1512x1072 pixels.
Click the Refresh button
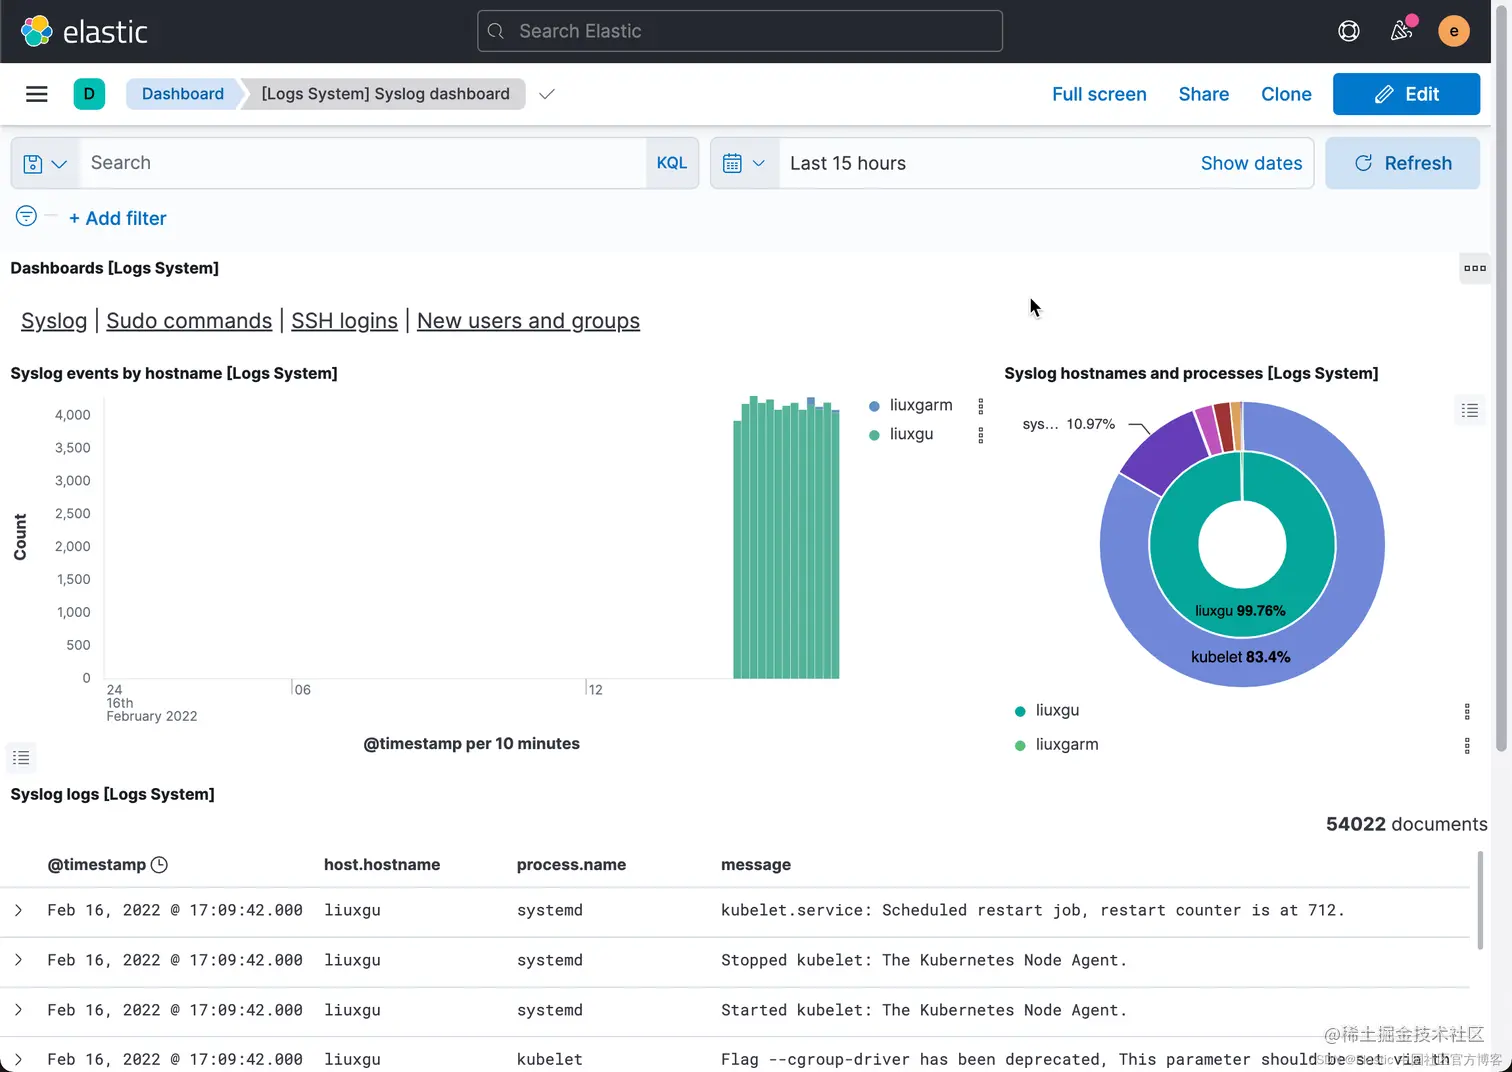(1402, 163)
